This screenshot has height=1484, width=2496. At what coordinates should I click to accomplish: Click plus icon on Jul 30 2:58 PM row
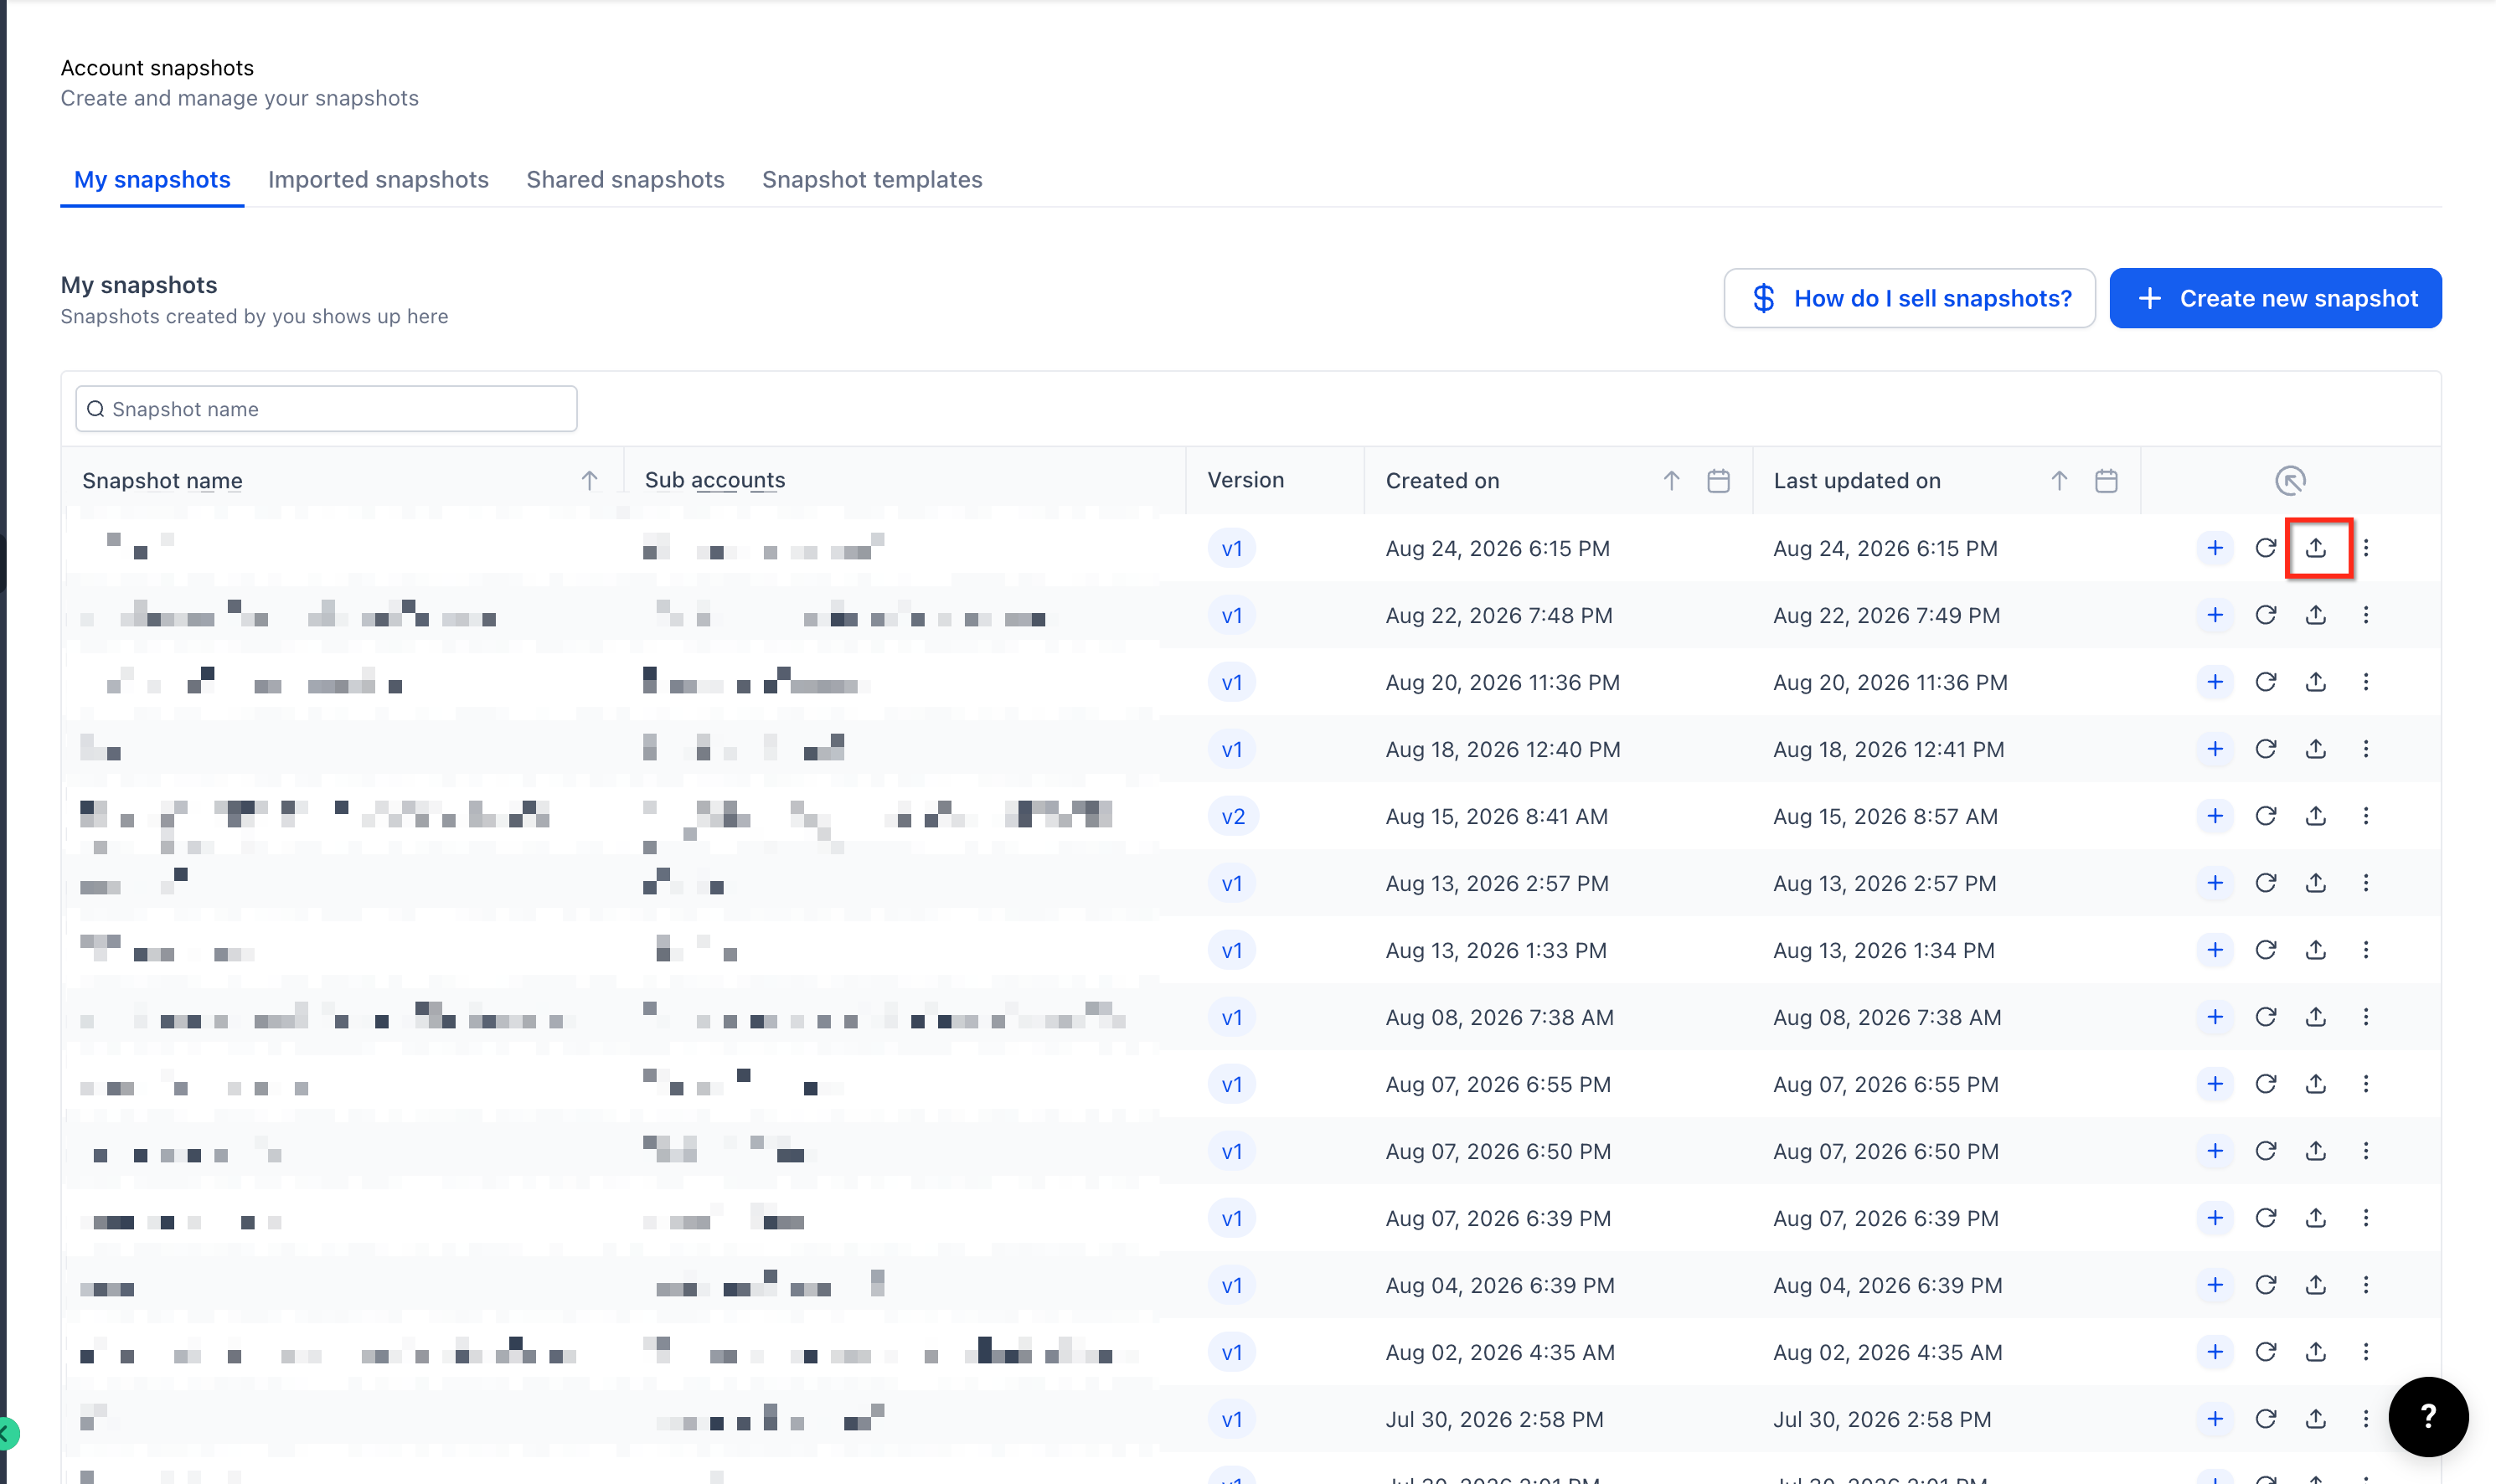click(x=2215, y=1419)
